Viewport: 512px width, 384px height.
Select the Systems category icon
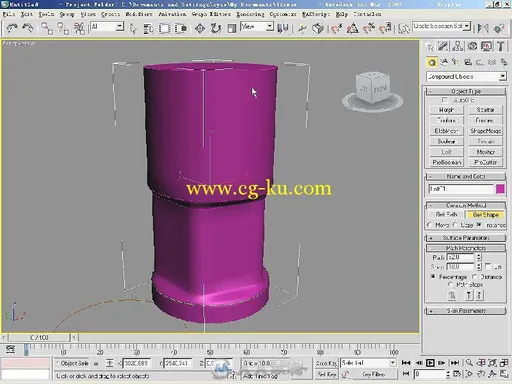[504, 62]
